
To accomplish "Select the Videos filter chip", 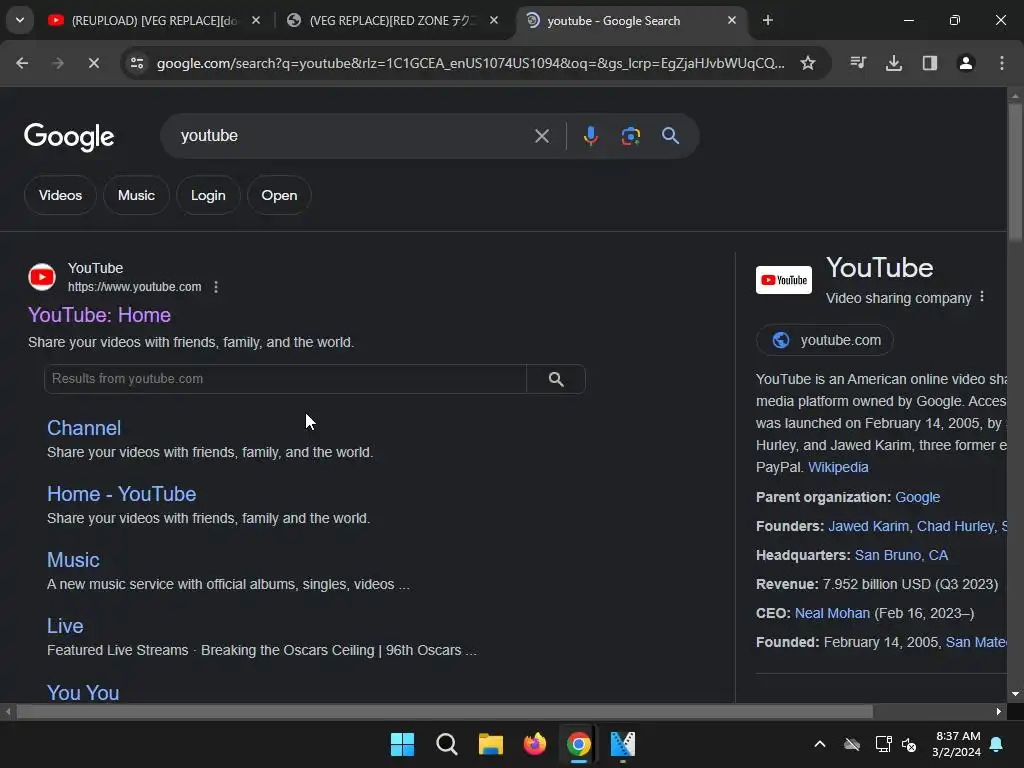I will [x=60, y=195].
